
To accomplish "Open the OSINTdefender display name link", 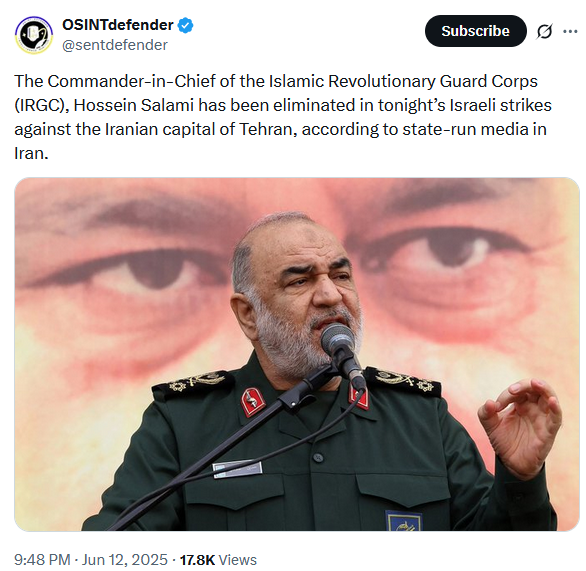I will [117, 25].
